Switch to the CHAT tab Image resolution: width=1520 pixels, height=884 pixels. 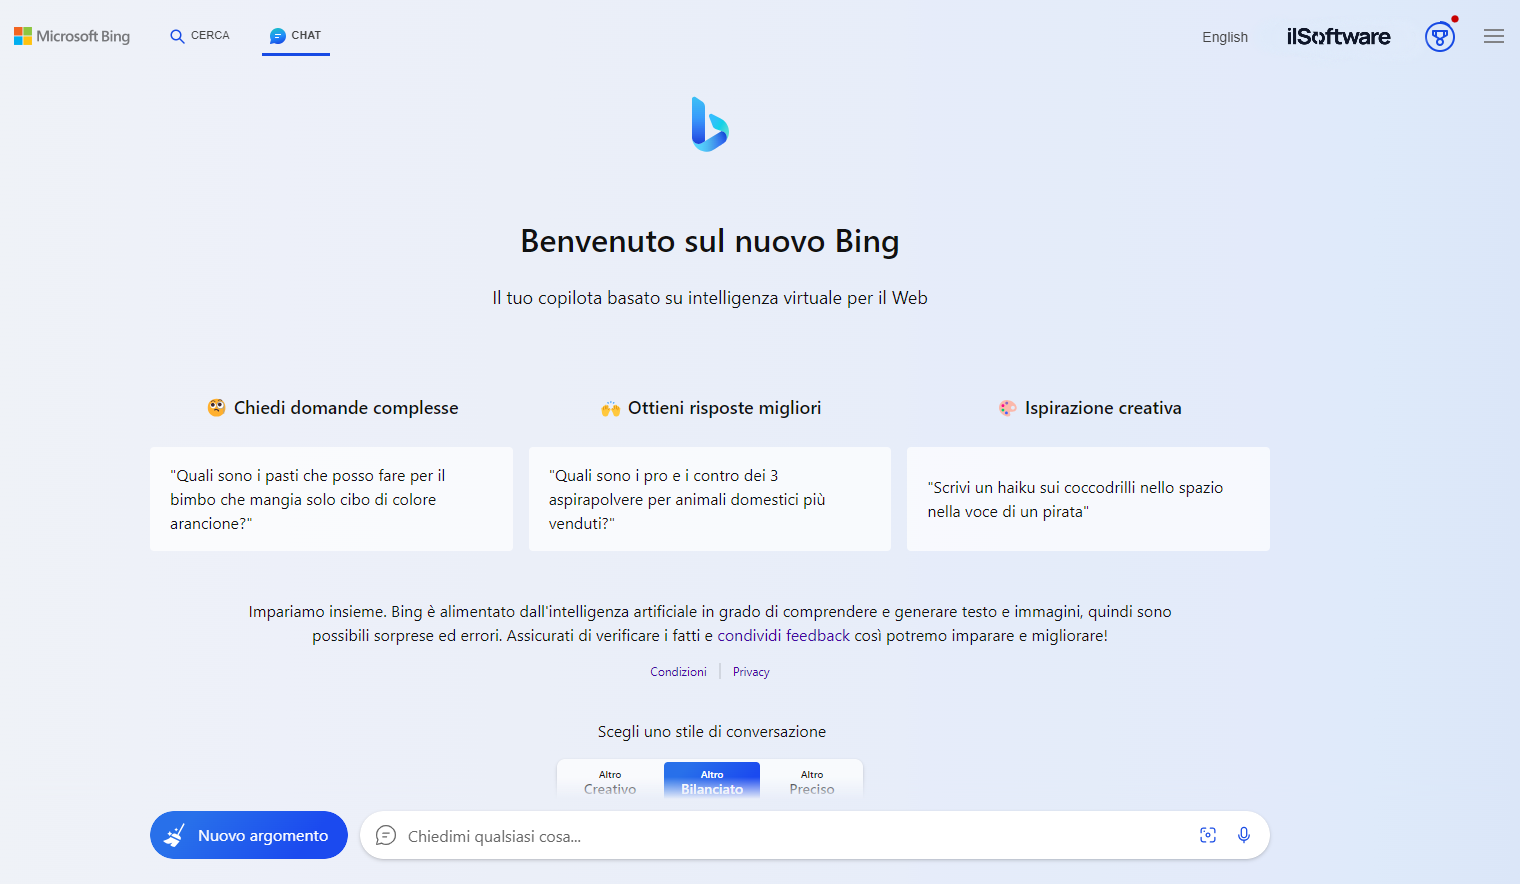click(x=296, y=36)
